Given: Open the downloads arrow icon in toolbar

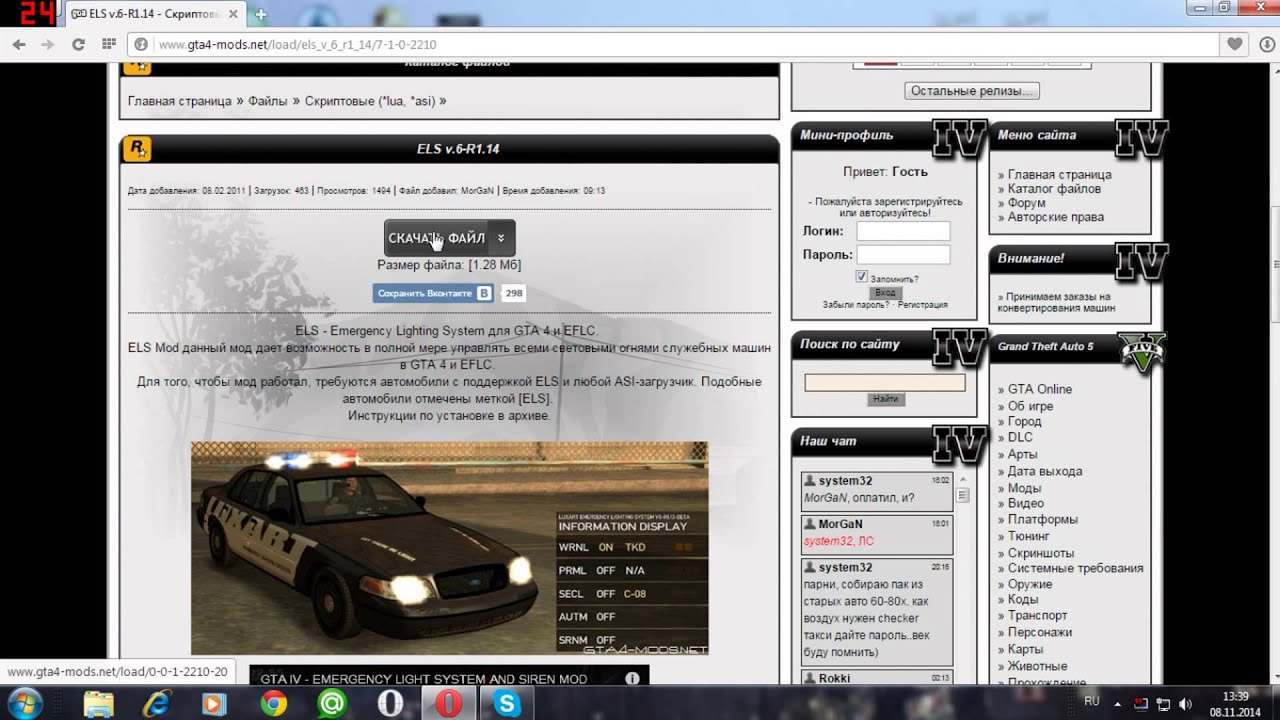Looking at the screenshot, I should pyautogui.click(x=1265, y=44).
